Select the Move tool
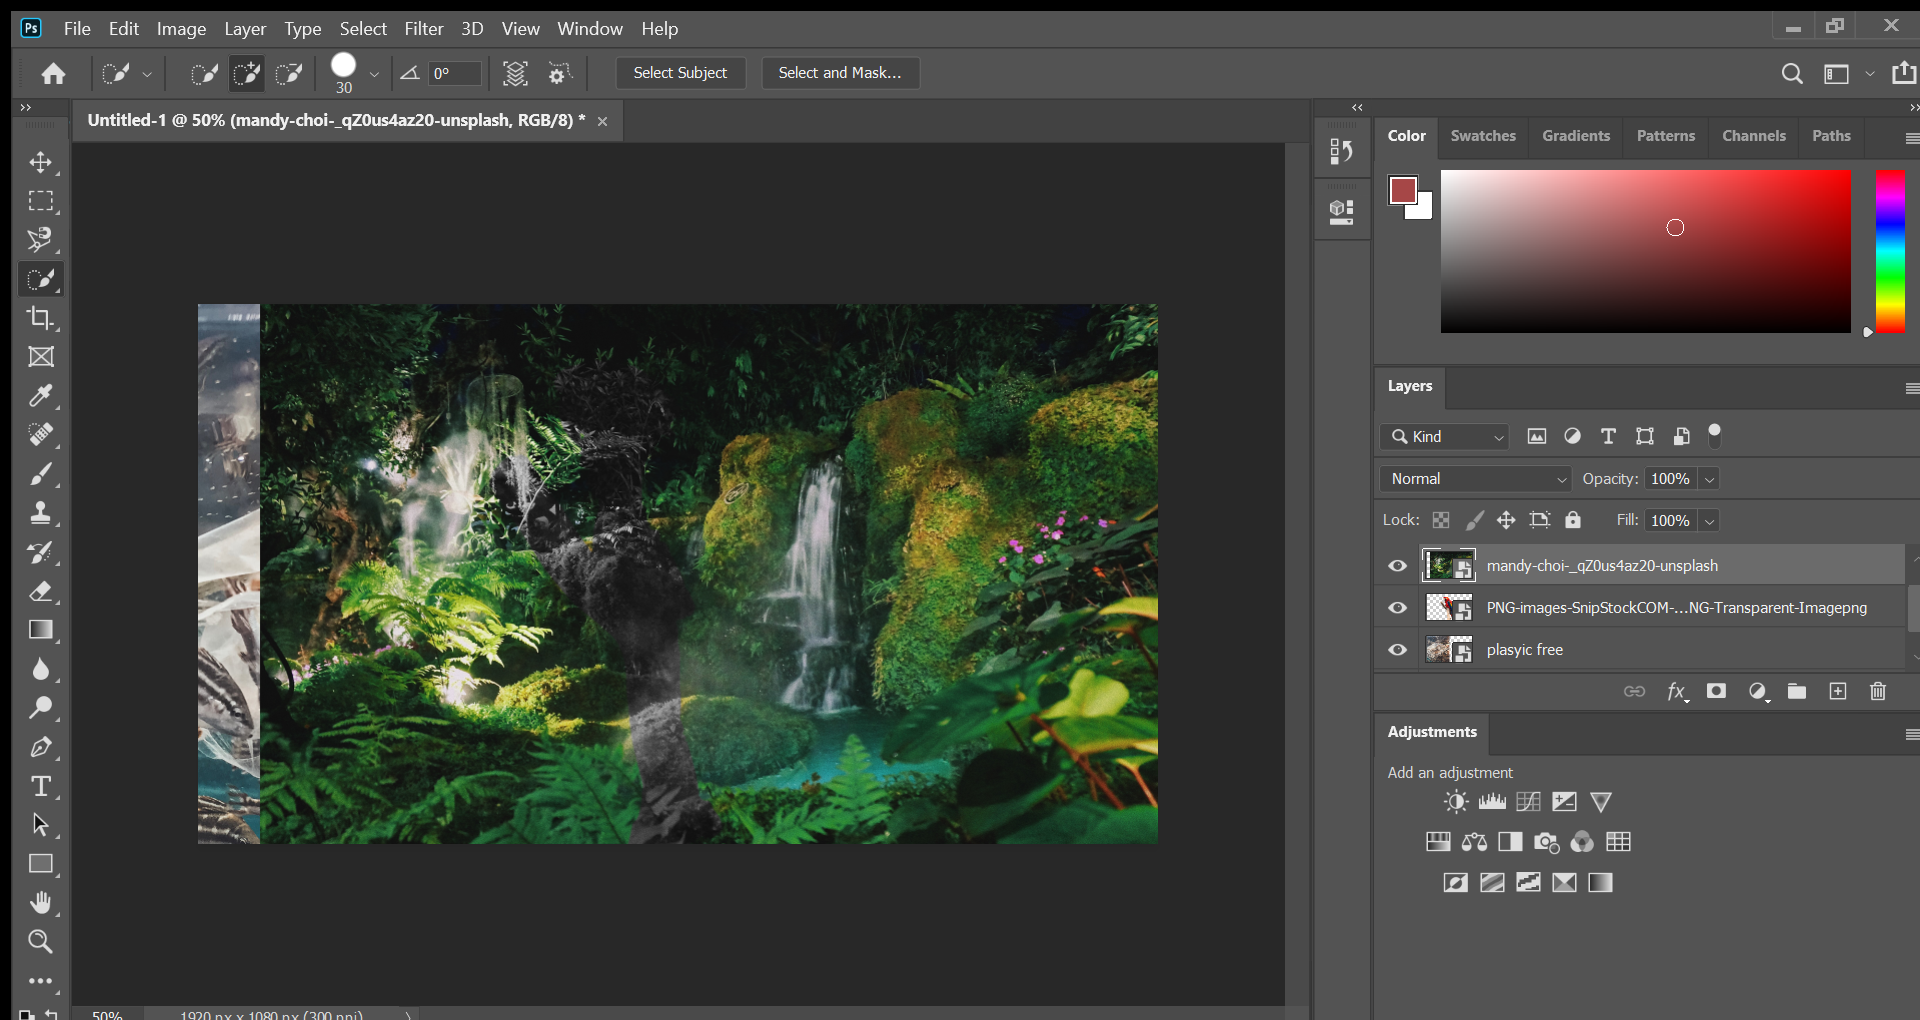Image resolution: width=1920 pixels, height=1020 pixels. pyautogui.click(x=40, y=162)
